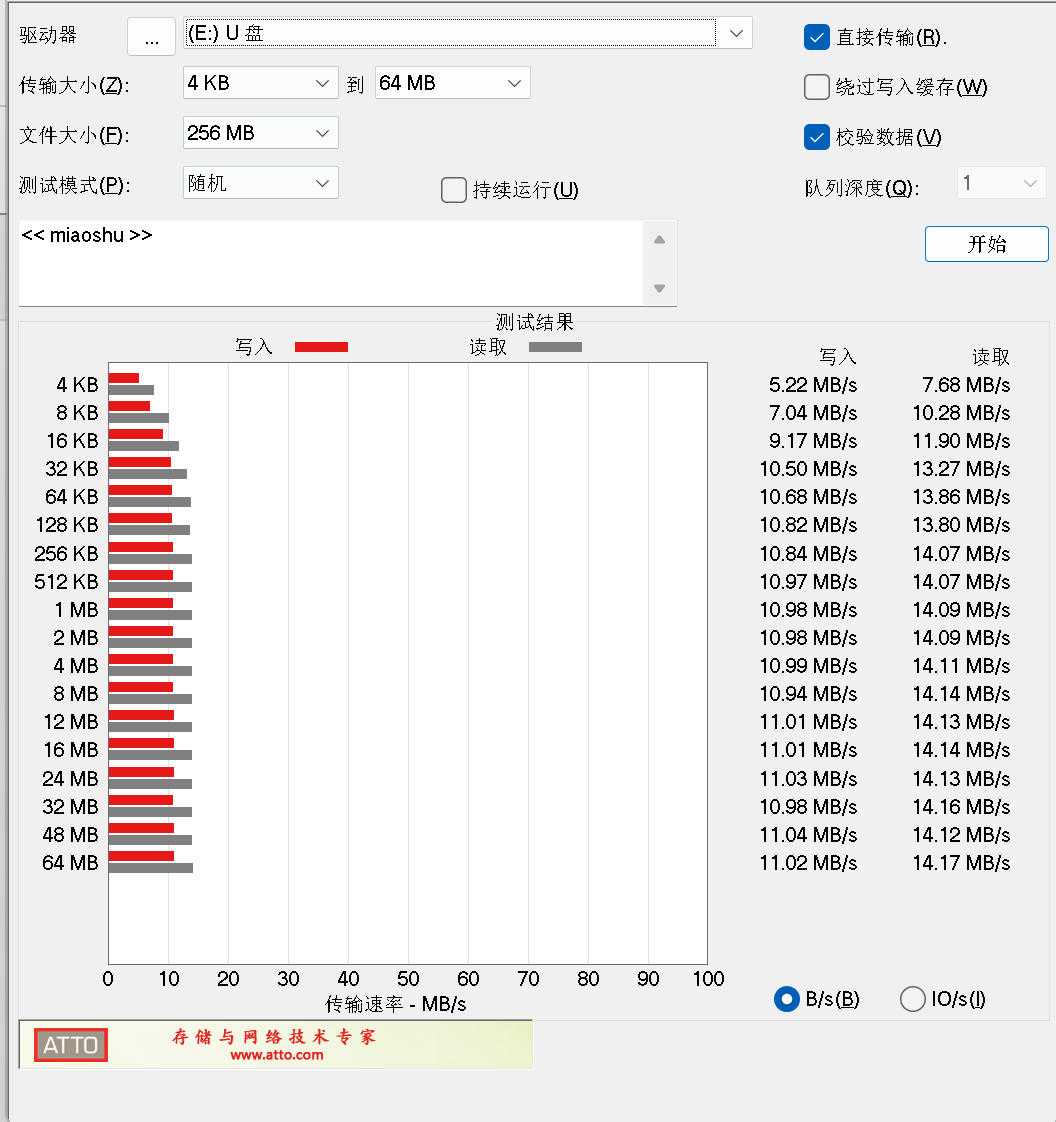1056x1122 pixels.
Task: Click the red 写入 legend swatch
Action: click(320, 347)
